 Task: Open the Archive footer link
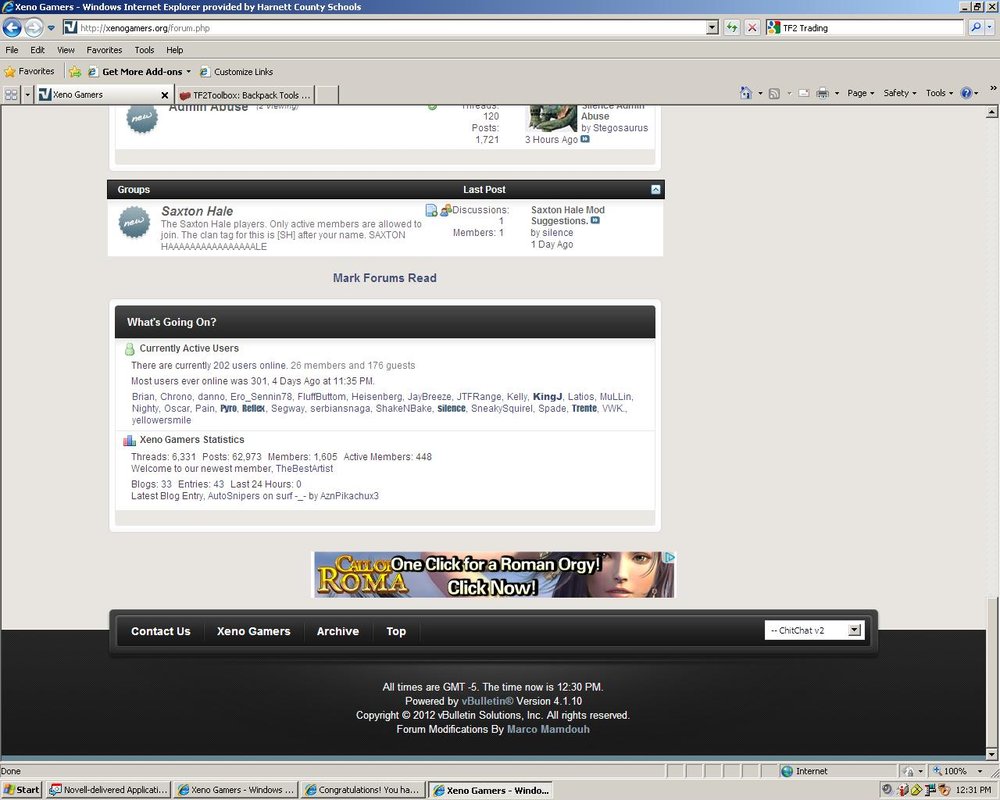tap(337, 631)
